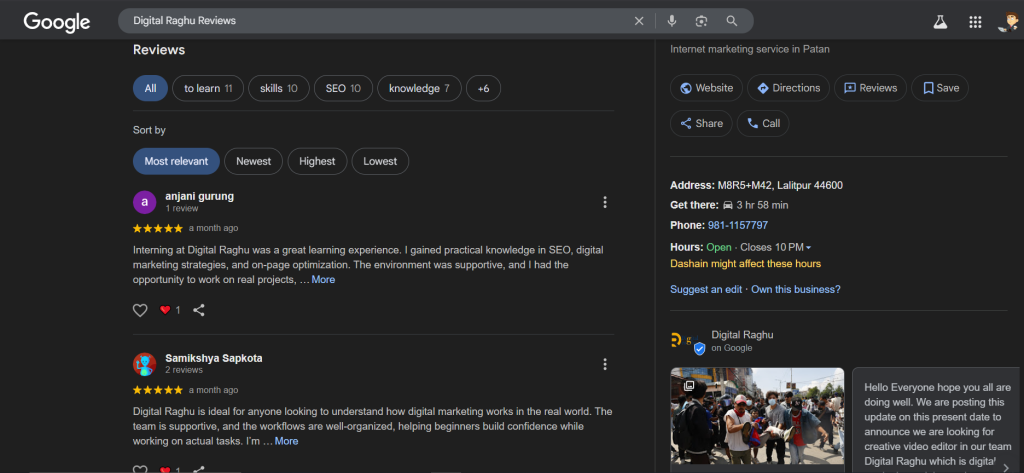
Task: Open Samikshya Sapkota's profile avatar
Action: [144, 364]
